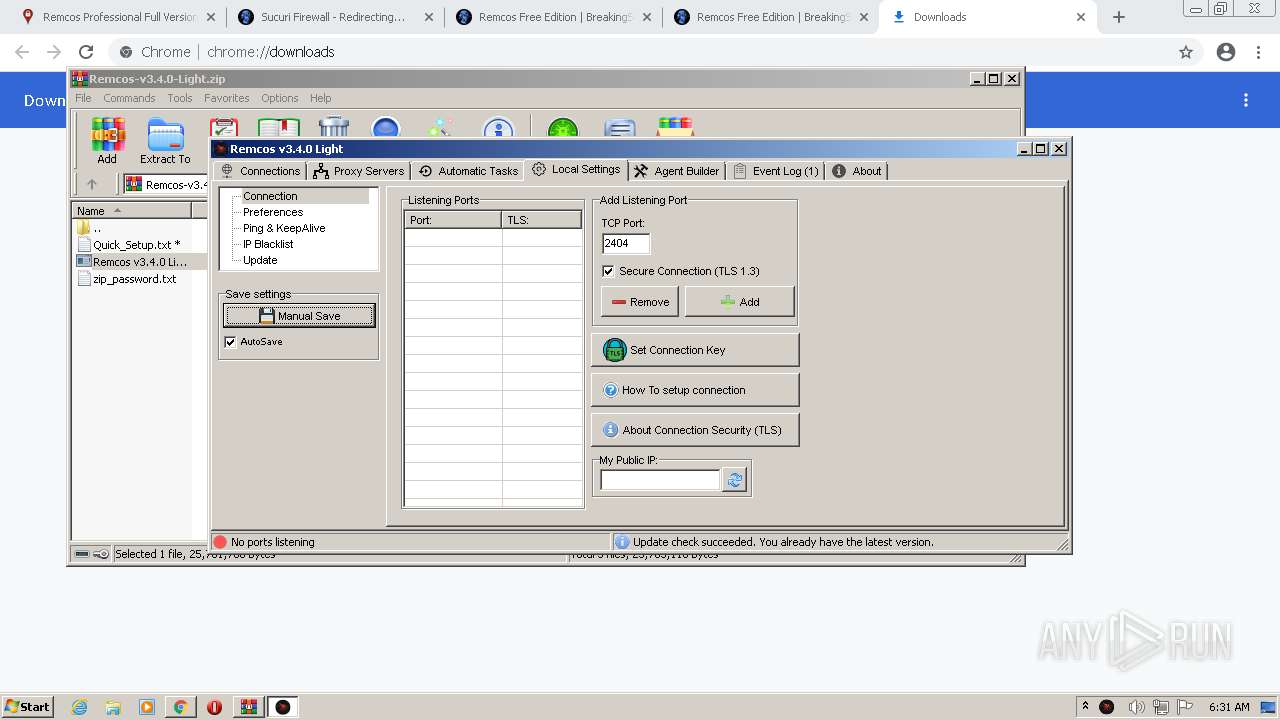Screen dimensions: 1280x720
Task: Click the volume icon in system tray
Action: tap(1137, 707)
